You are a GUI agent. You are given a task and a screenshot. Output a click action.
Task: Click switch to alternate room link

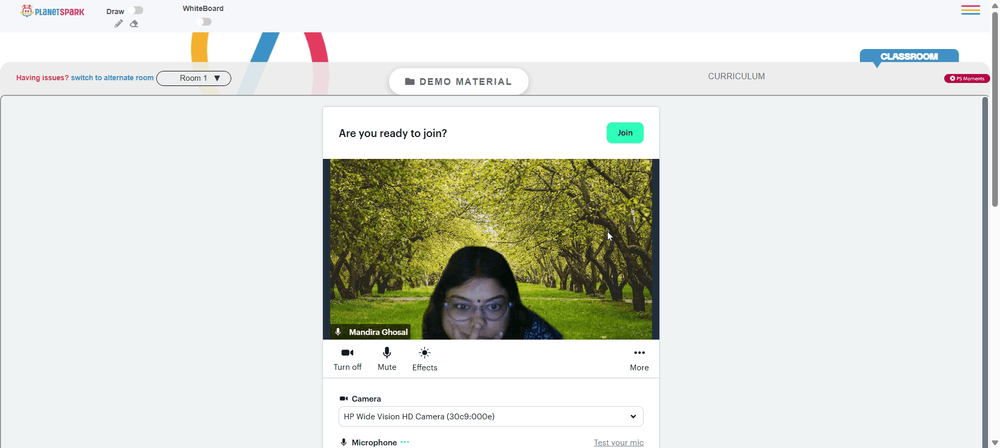pos(112,78)
